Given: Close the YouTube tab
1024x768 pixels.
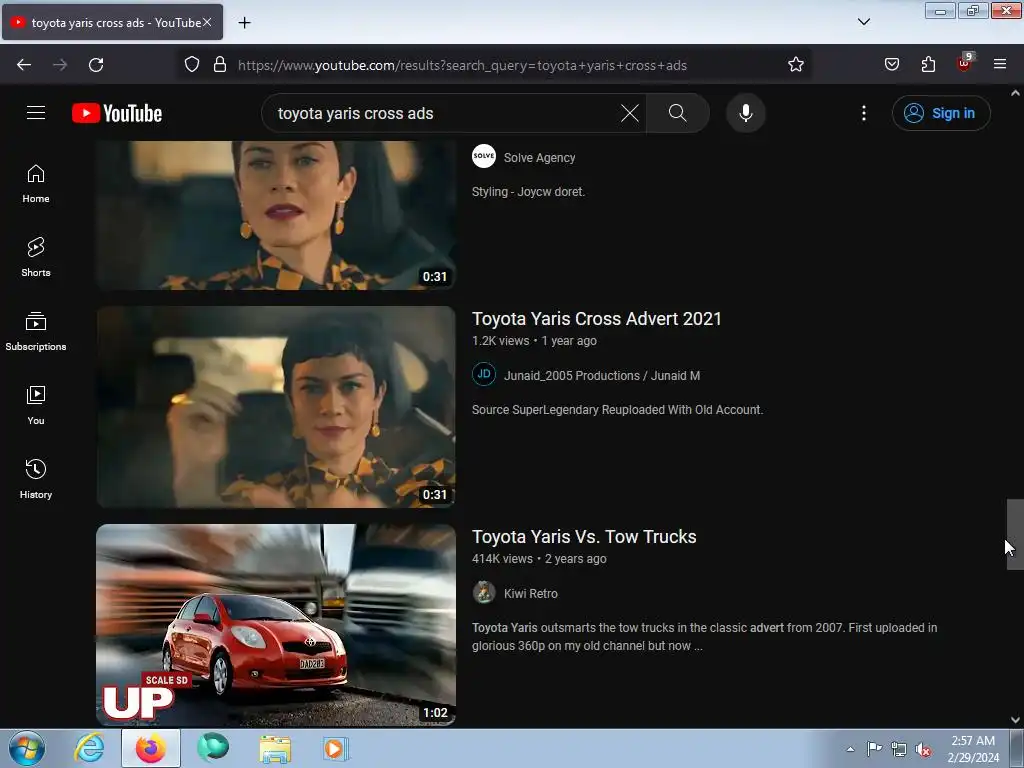Looking at the screenshot, I should point(207,22).
